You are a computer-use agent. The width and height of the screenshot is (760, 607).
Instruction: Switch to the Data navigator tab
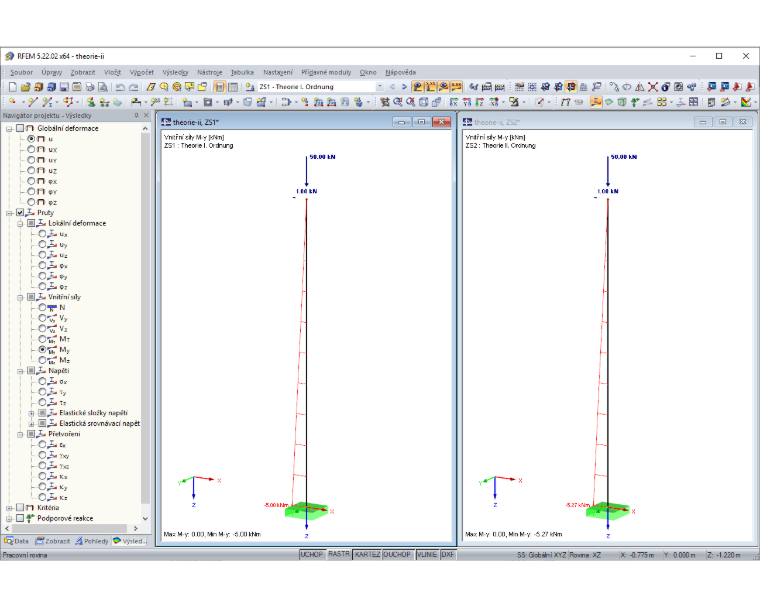[17, 541]
